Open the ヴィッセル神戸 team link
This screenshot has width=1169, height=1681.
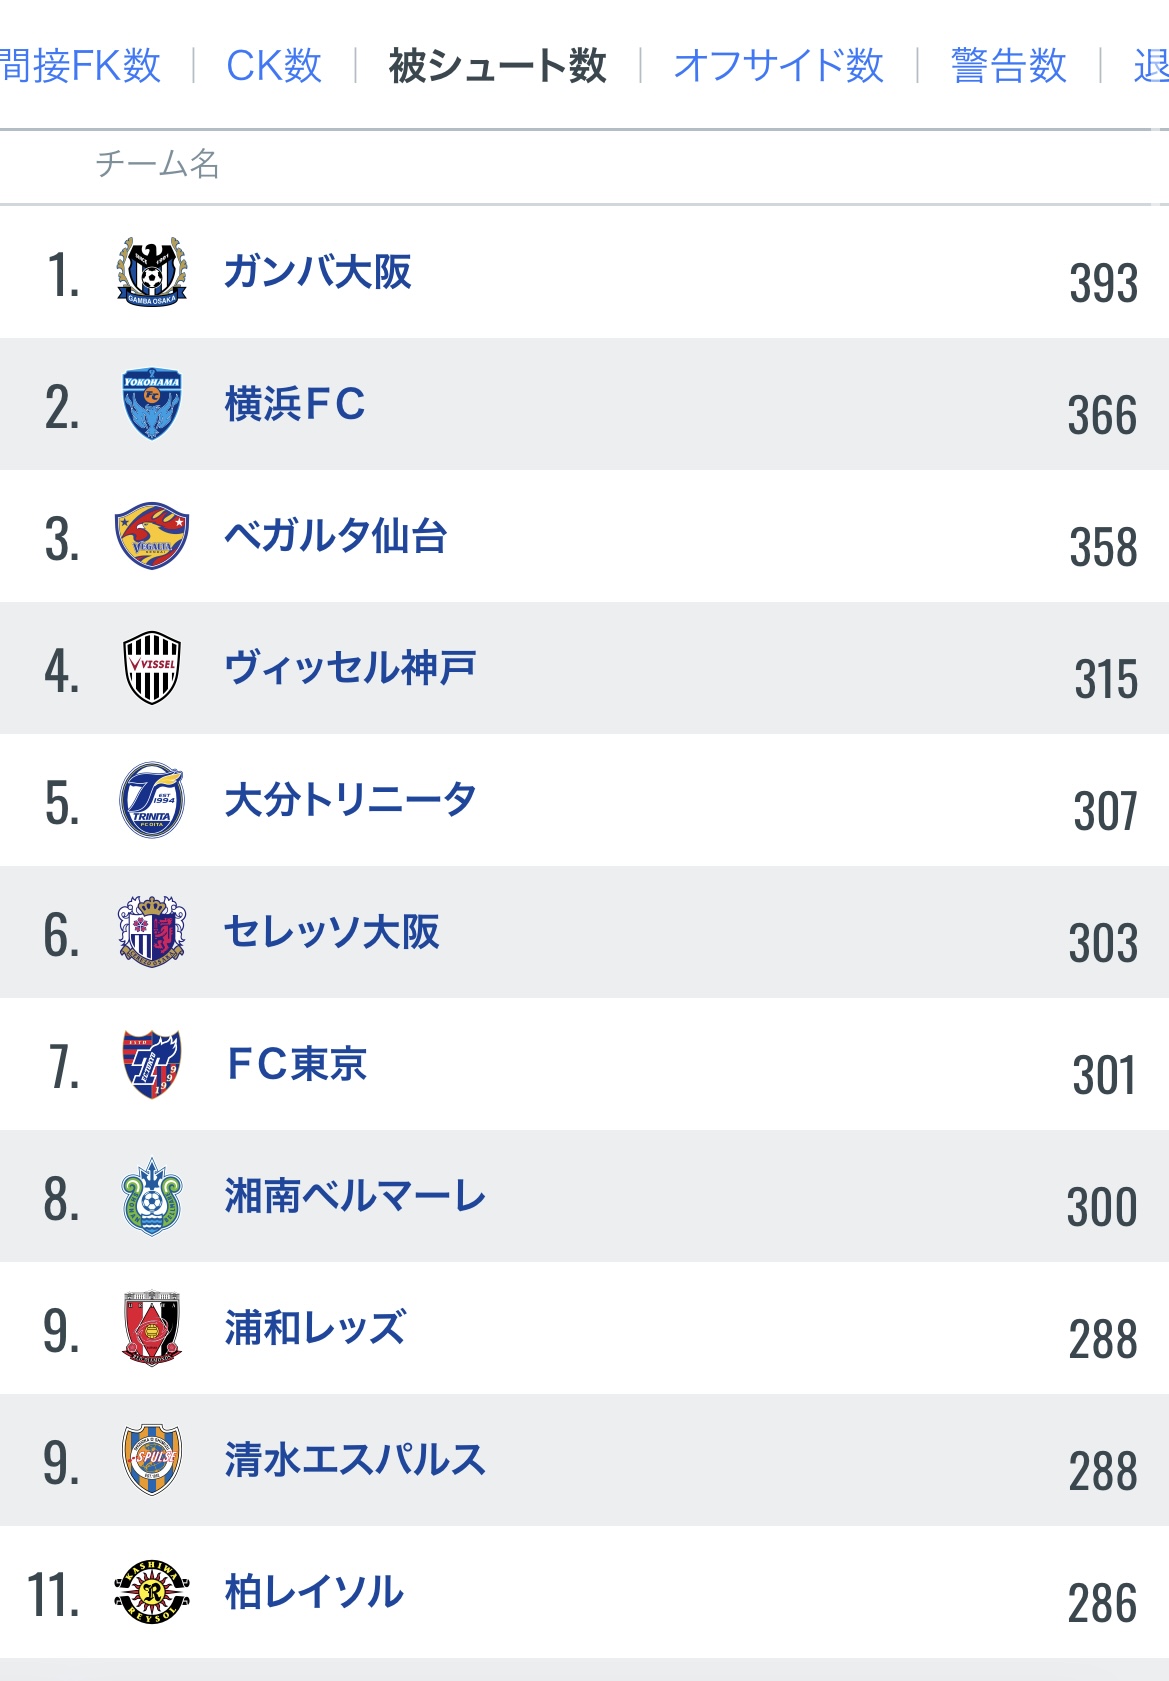(350, 668)
